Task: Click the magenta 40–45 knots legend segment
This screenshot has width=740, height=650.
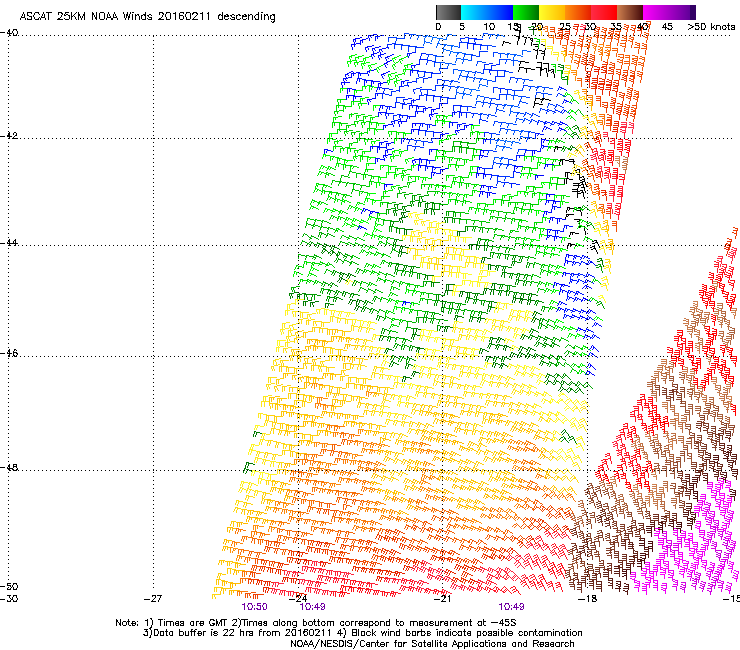Action: click(656, 12)
